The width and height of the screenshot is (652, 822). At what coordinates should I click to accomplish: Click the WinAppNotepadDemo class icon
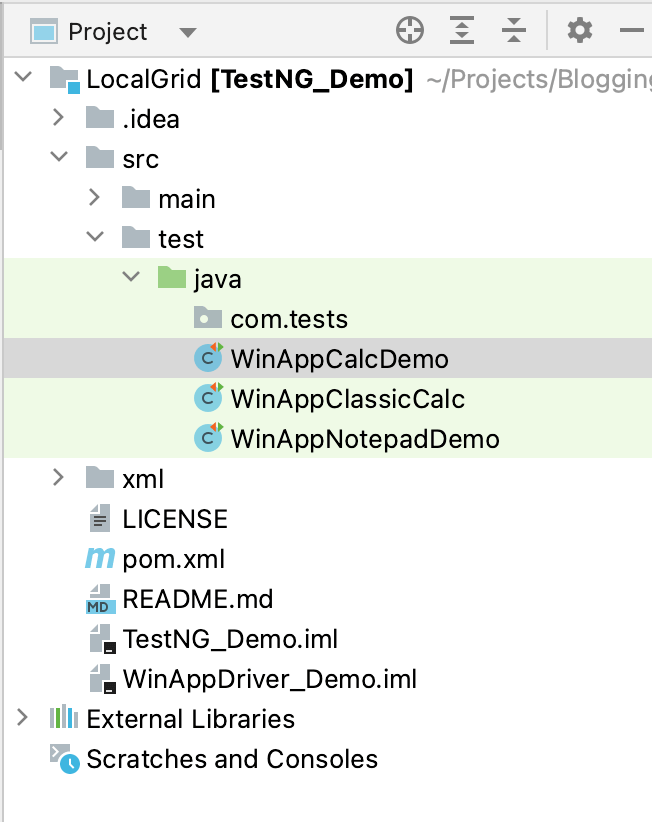tap(209, 437)
